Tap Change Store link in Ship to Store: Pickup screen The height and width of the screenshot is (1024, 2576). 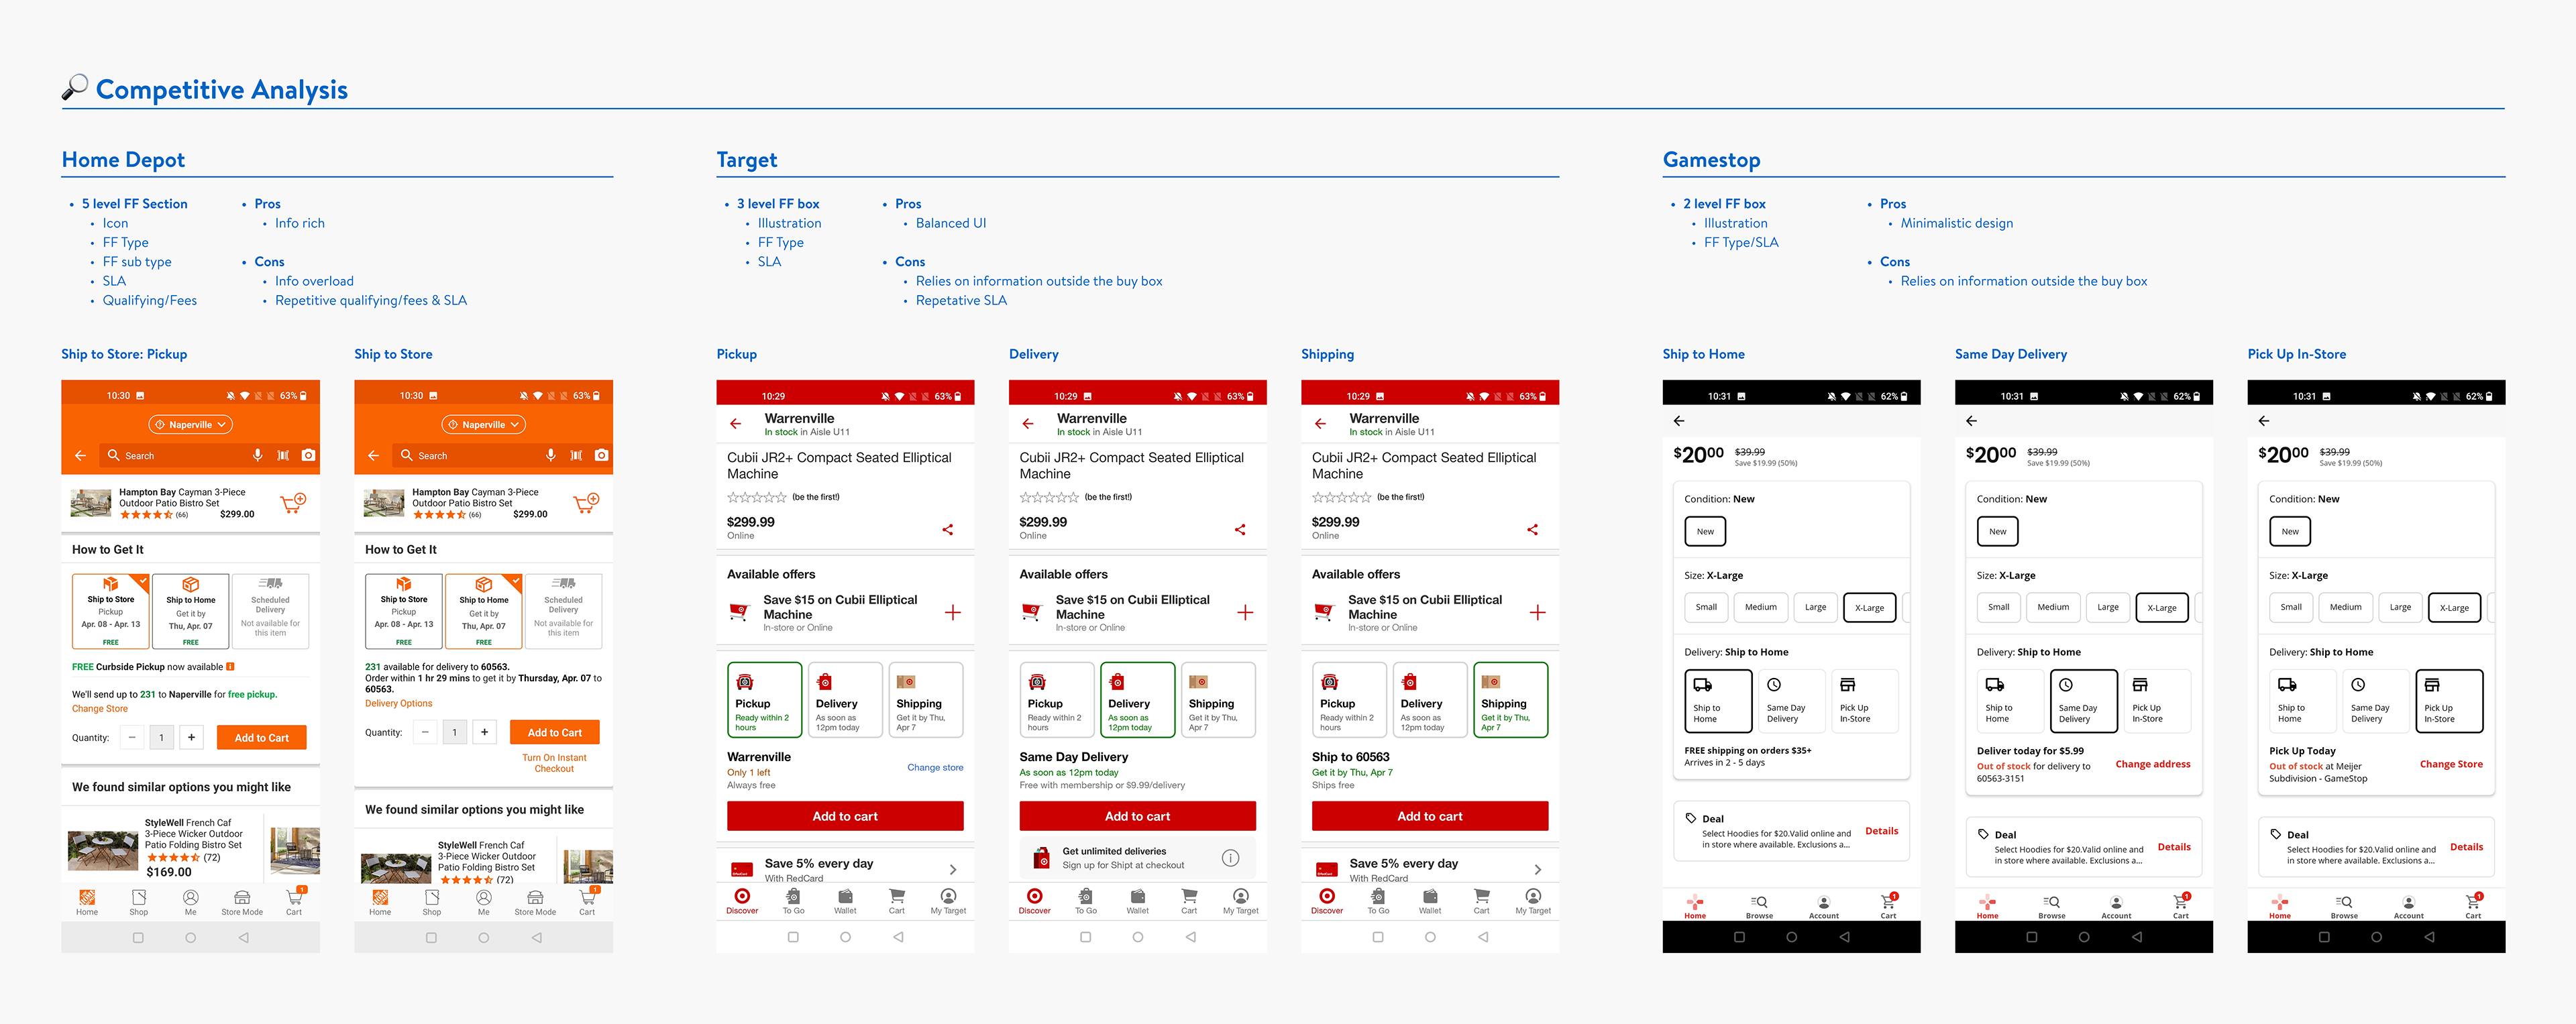(100, 709)
